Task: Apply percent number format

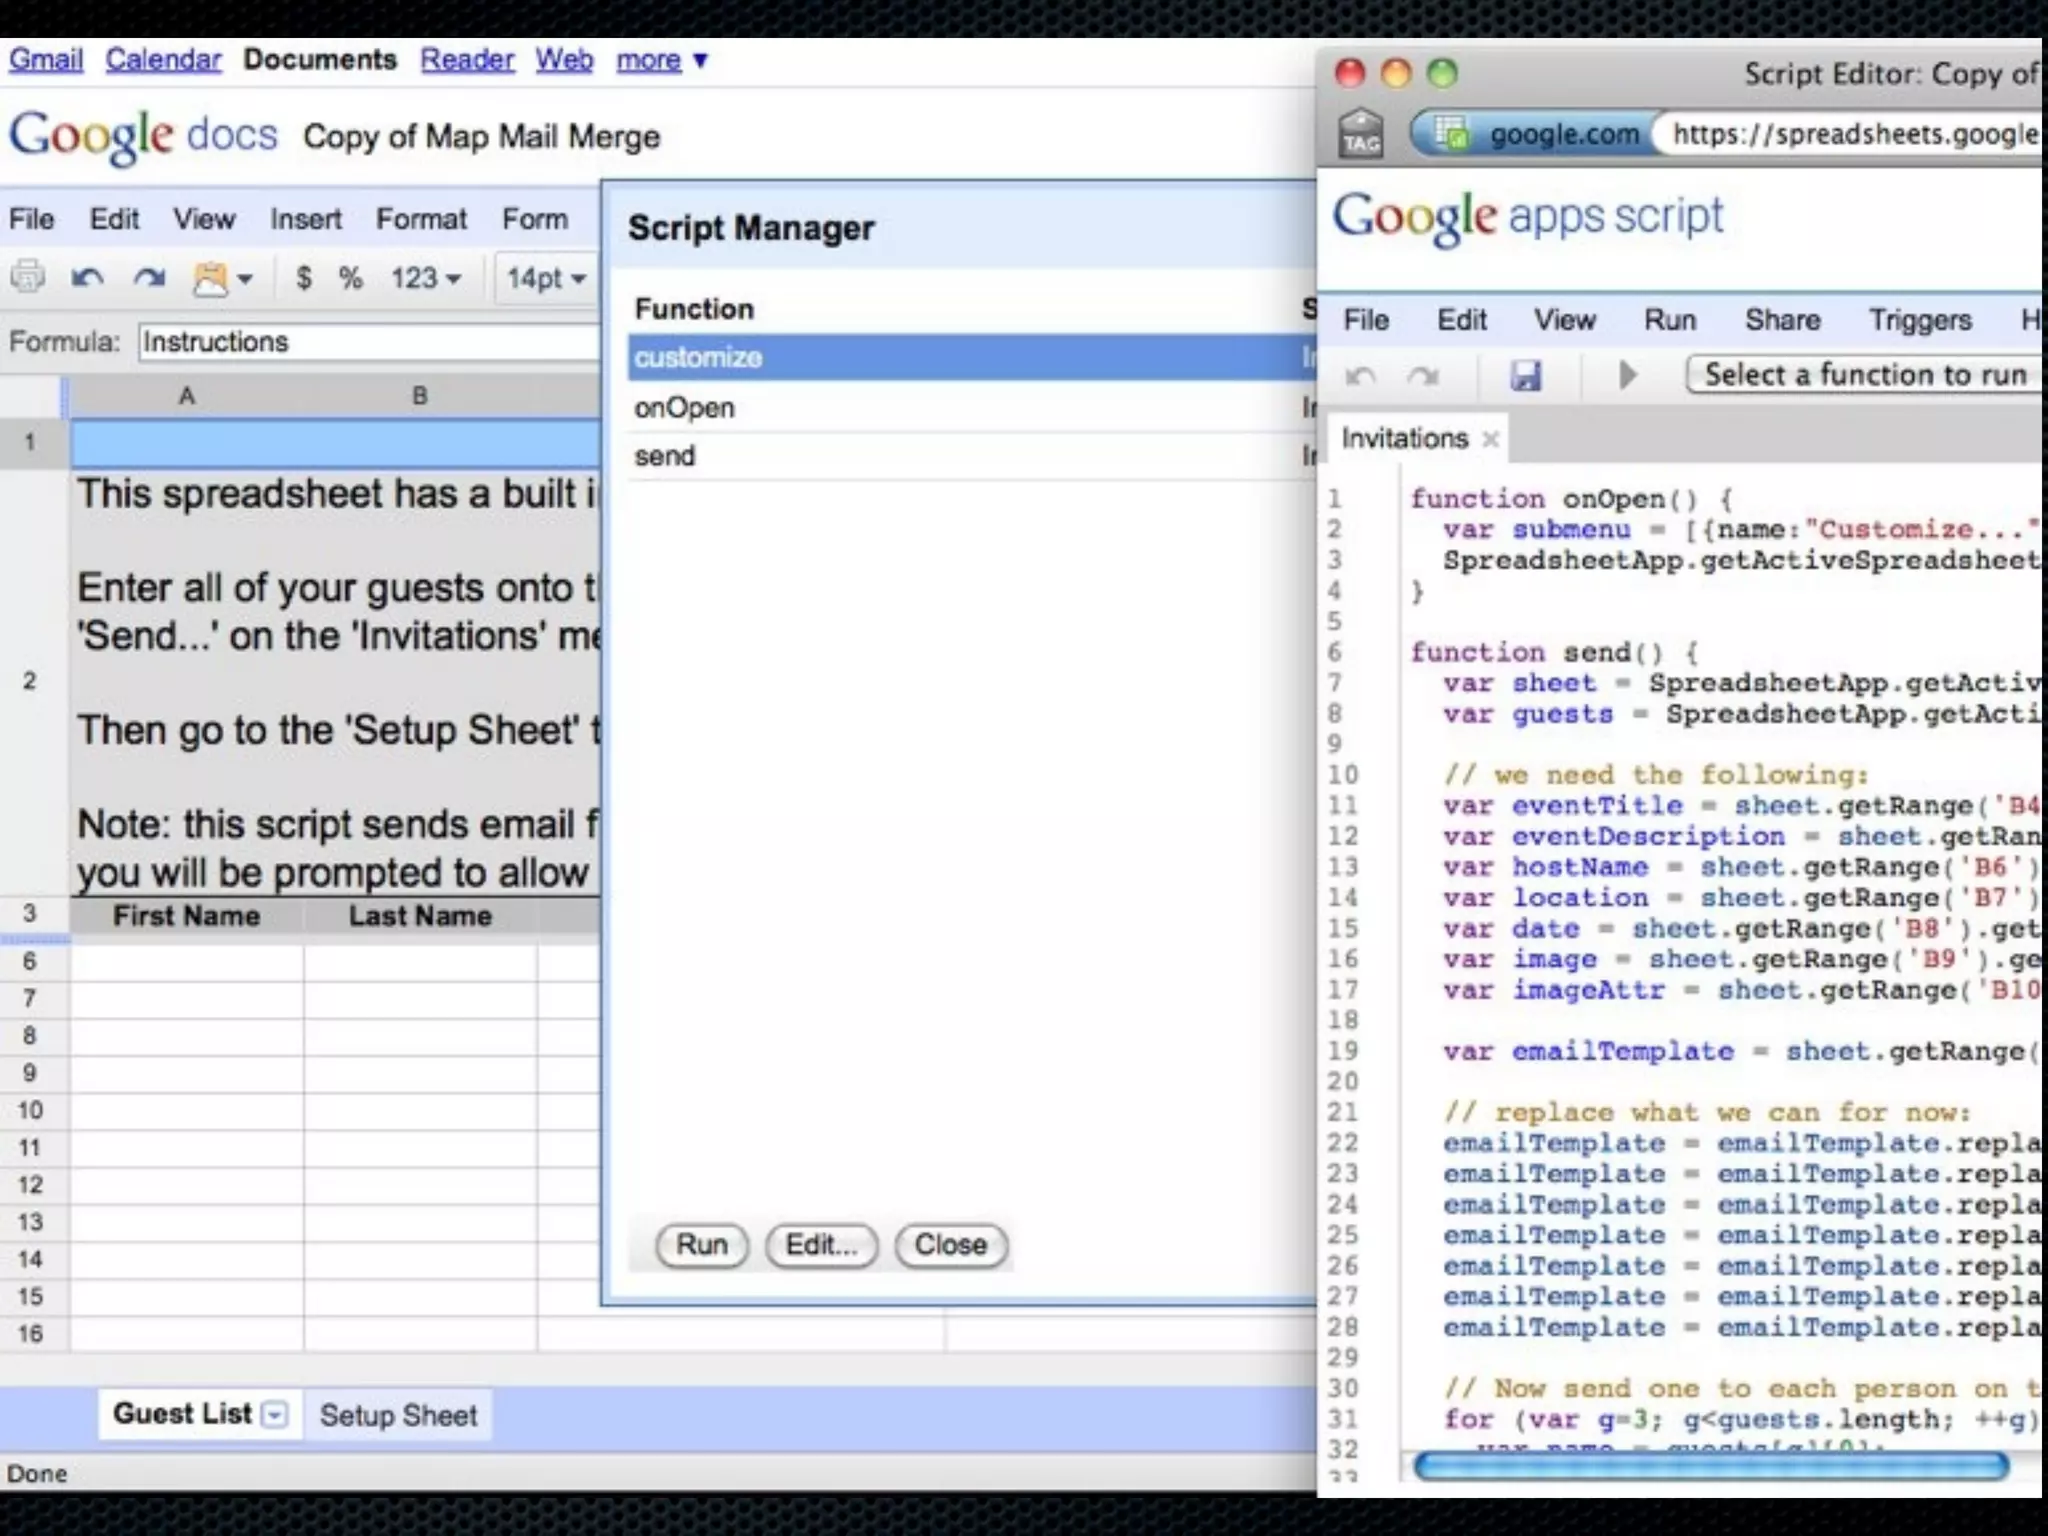Action: coord(350,277)
